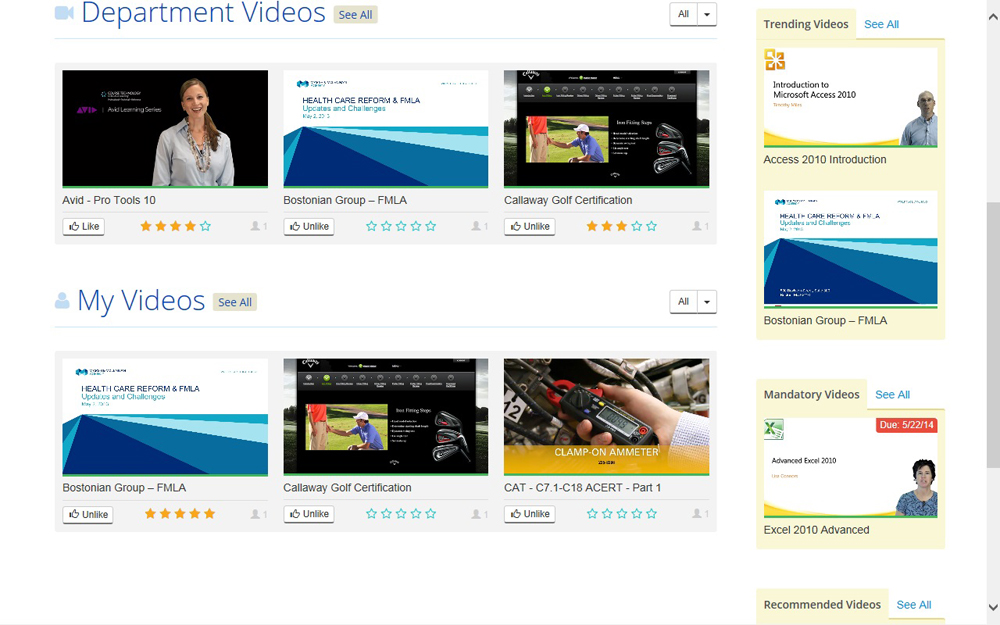This screenshot has width=1000, height=625.
Task: Select the Recommended Videos tab
Action: [x=822, y=605]
